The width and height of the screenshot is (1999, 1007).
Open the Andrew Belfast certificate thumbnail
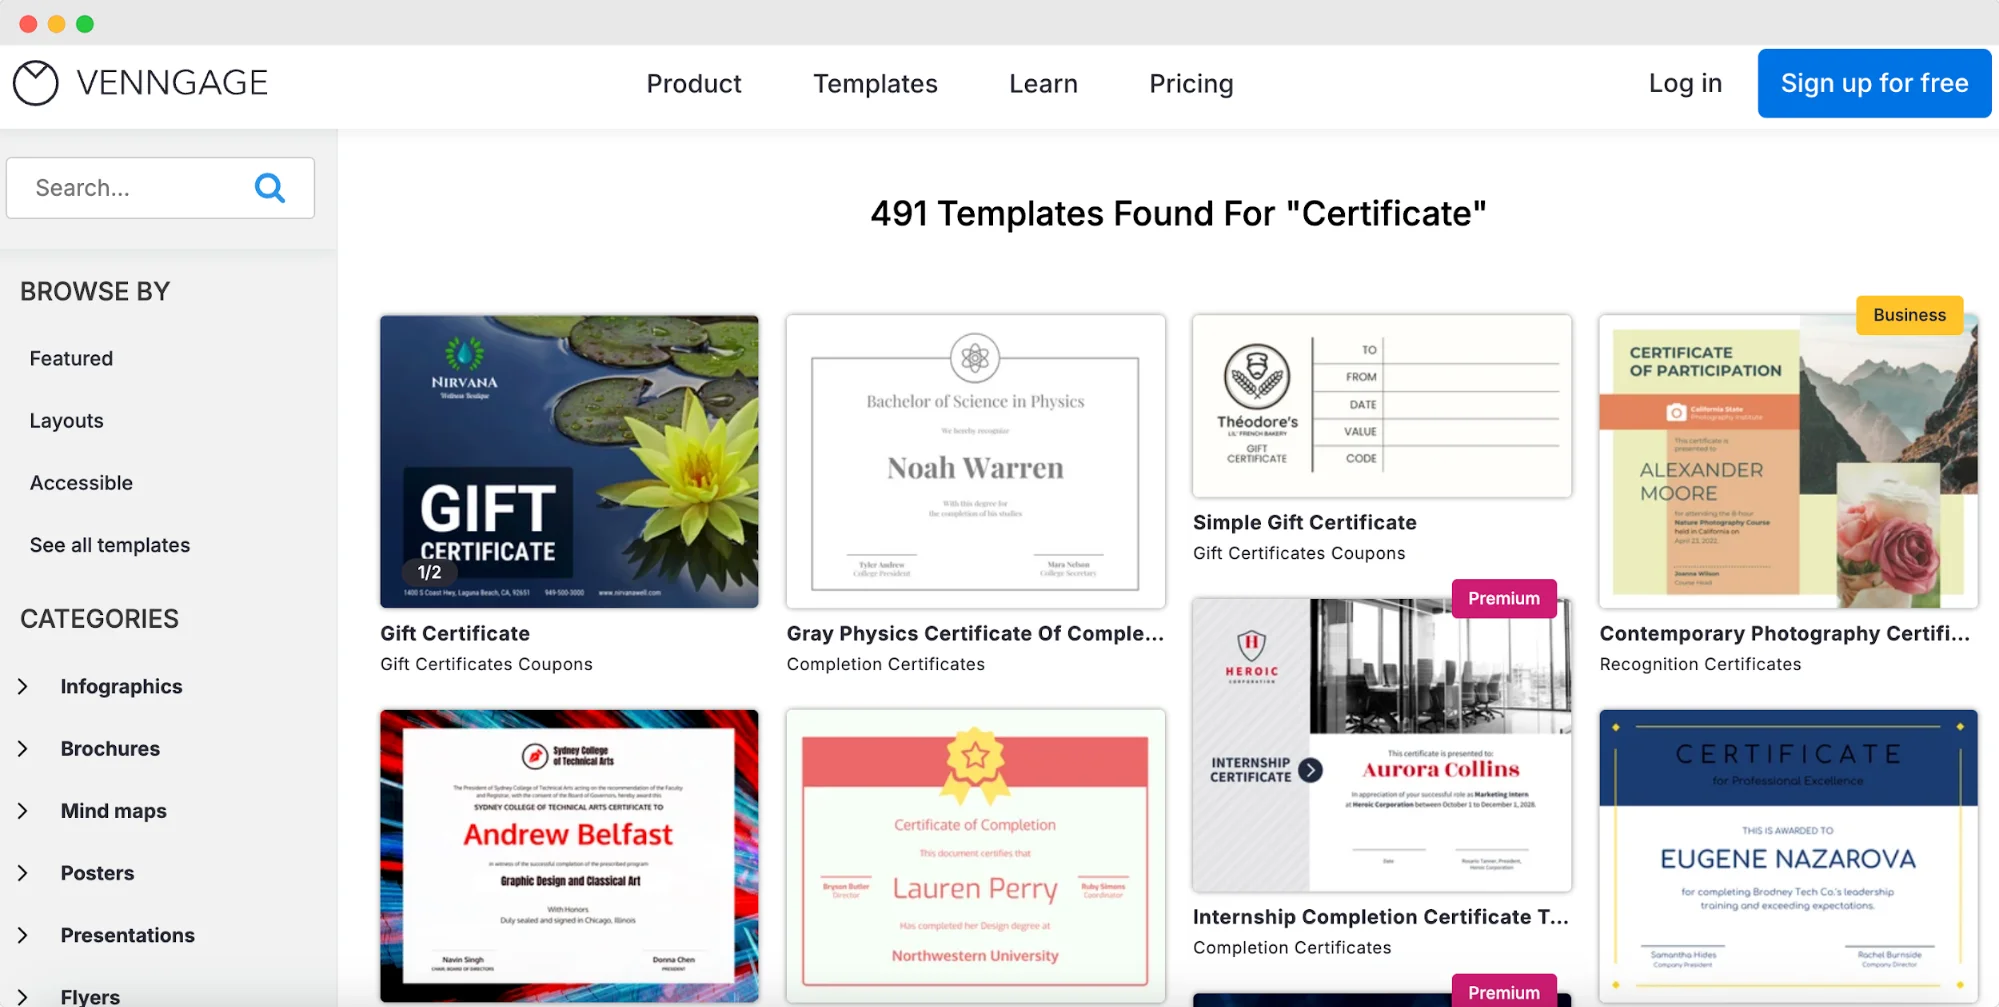tap(569, 856)
